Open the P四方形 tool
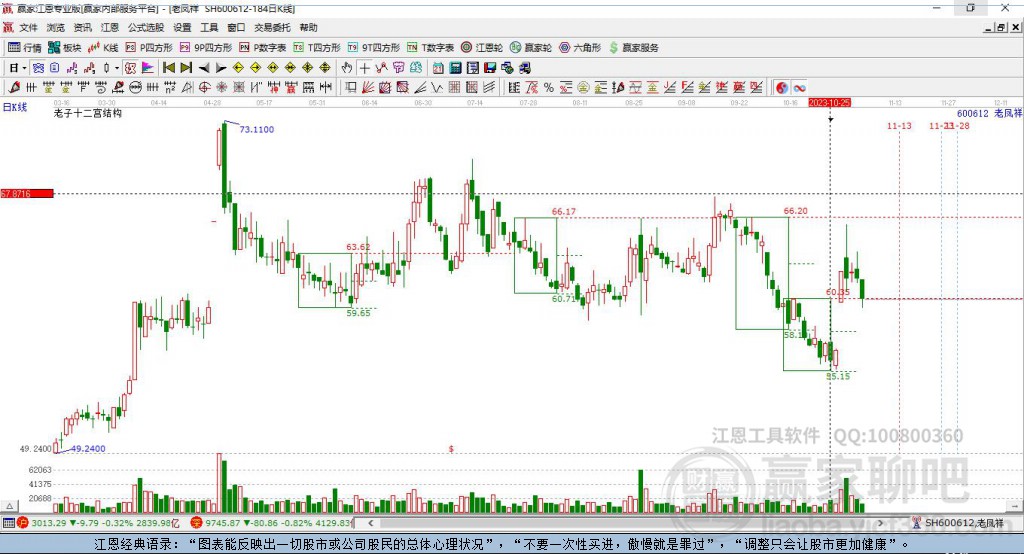The width and height of the screenshot is (1024, 554). [x=149, y=48]
